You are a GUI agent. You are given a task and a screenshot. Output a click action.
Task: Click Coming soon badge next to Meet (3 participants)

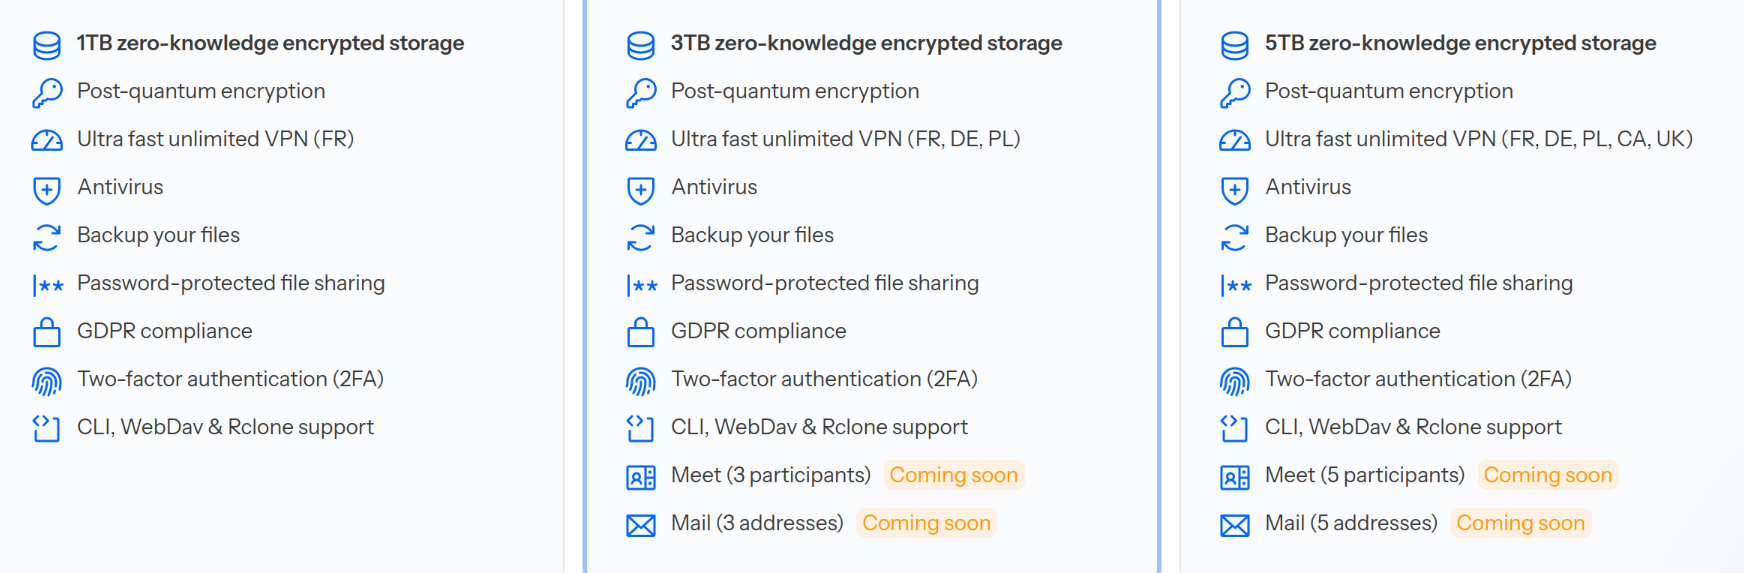click(954, 475)
